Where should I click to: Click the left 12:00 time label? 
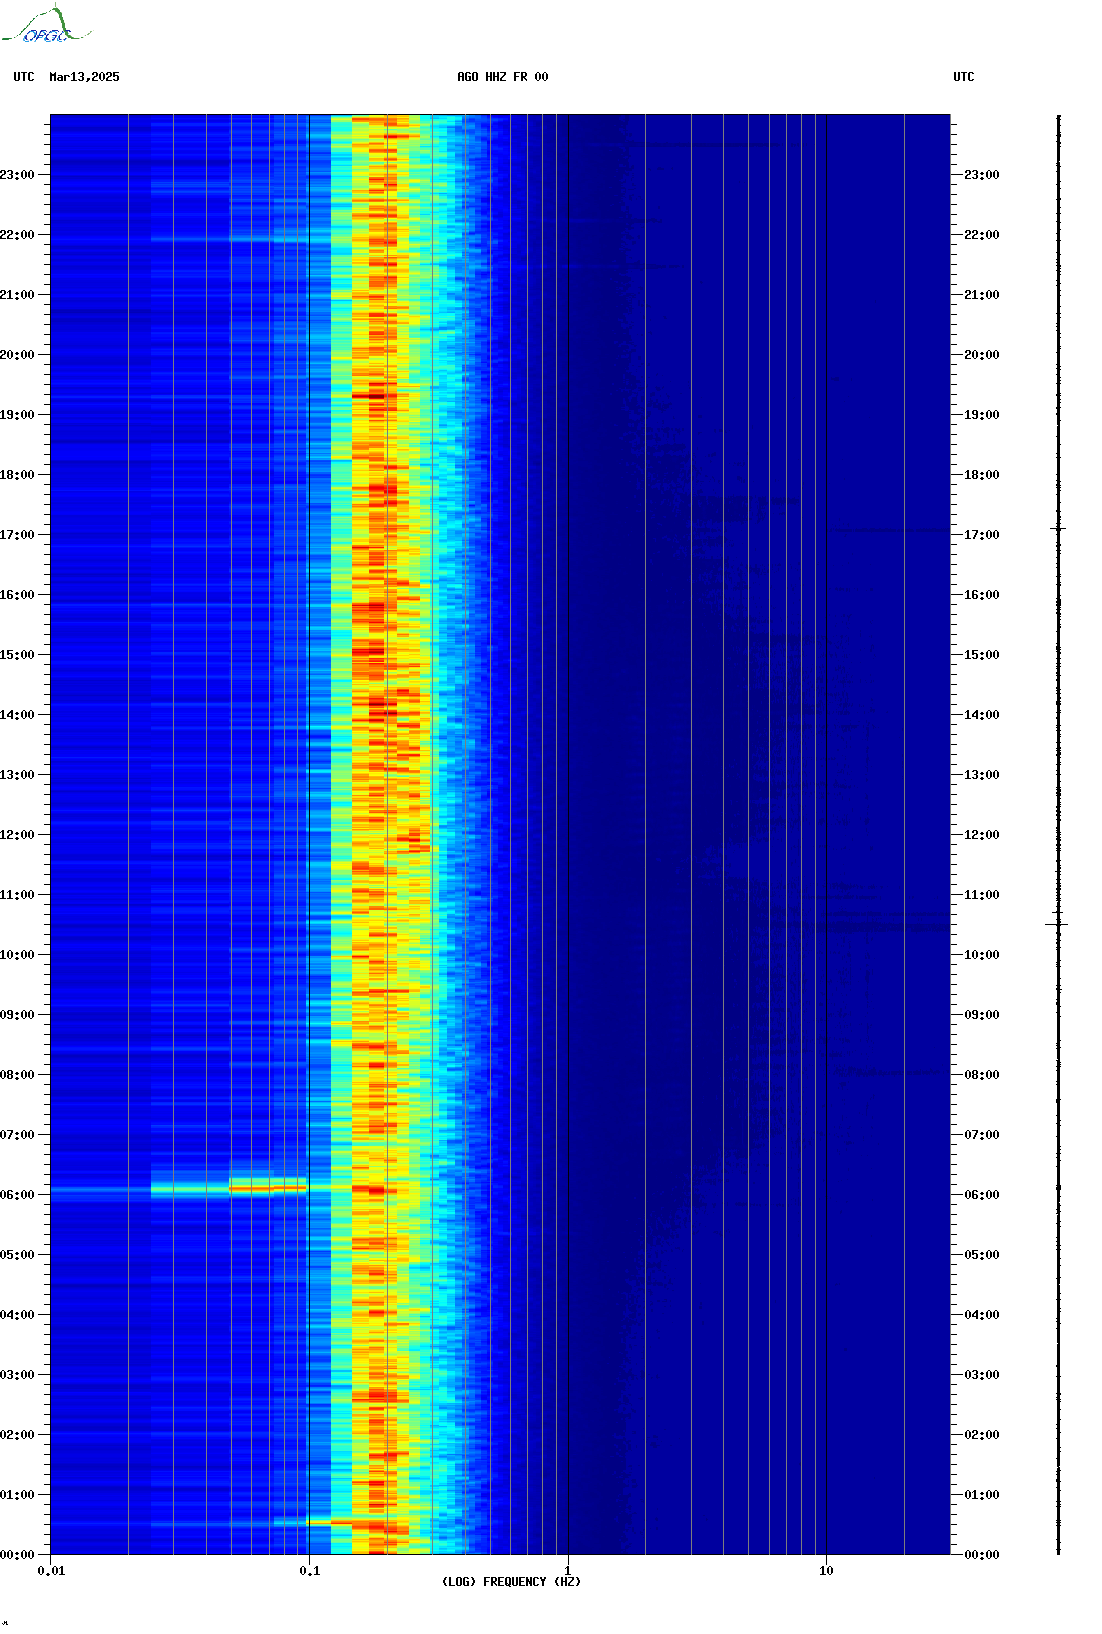tap(17, 835)
